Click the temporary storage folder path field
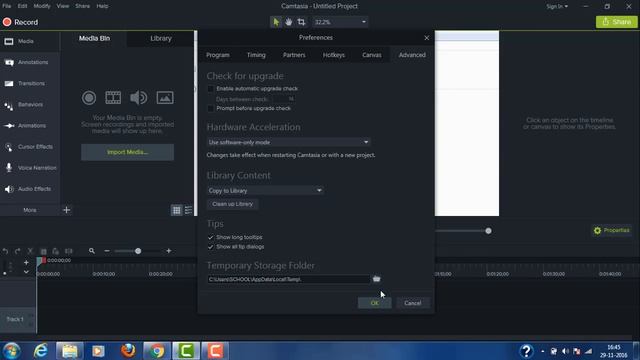Screen dimensions: 640x360 point(288,279)
